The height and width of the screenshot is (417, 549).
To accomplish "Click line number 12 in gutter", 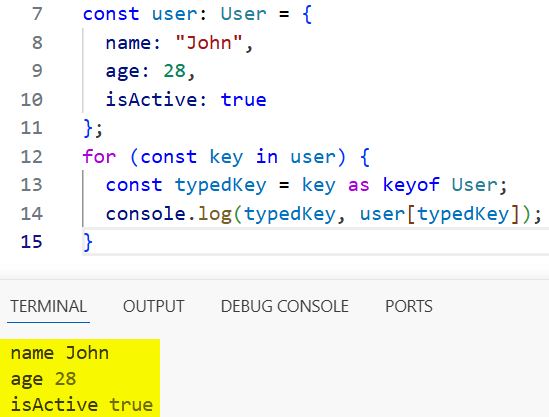I will click(32, 157).
